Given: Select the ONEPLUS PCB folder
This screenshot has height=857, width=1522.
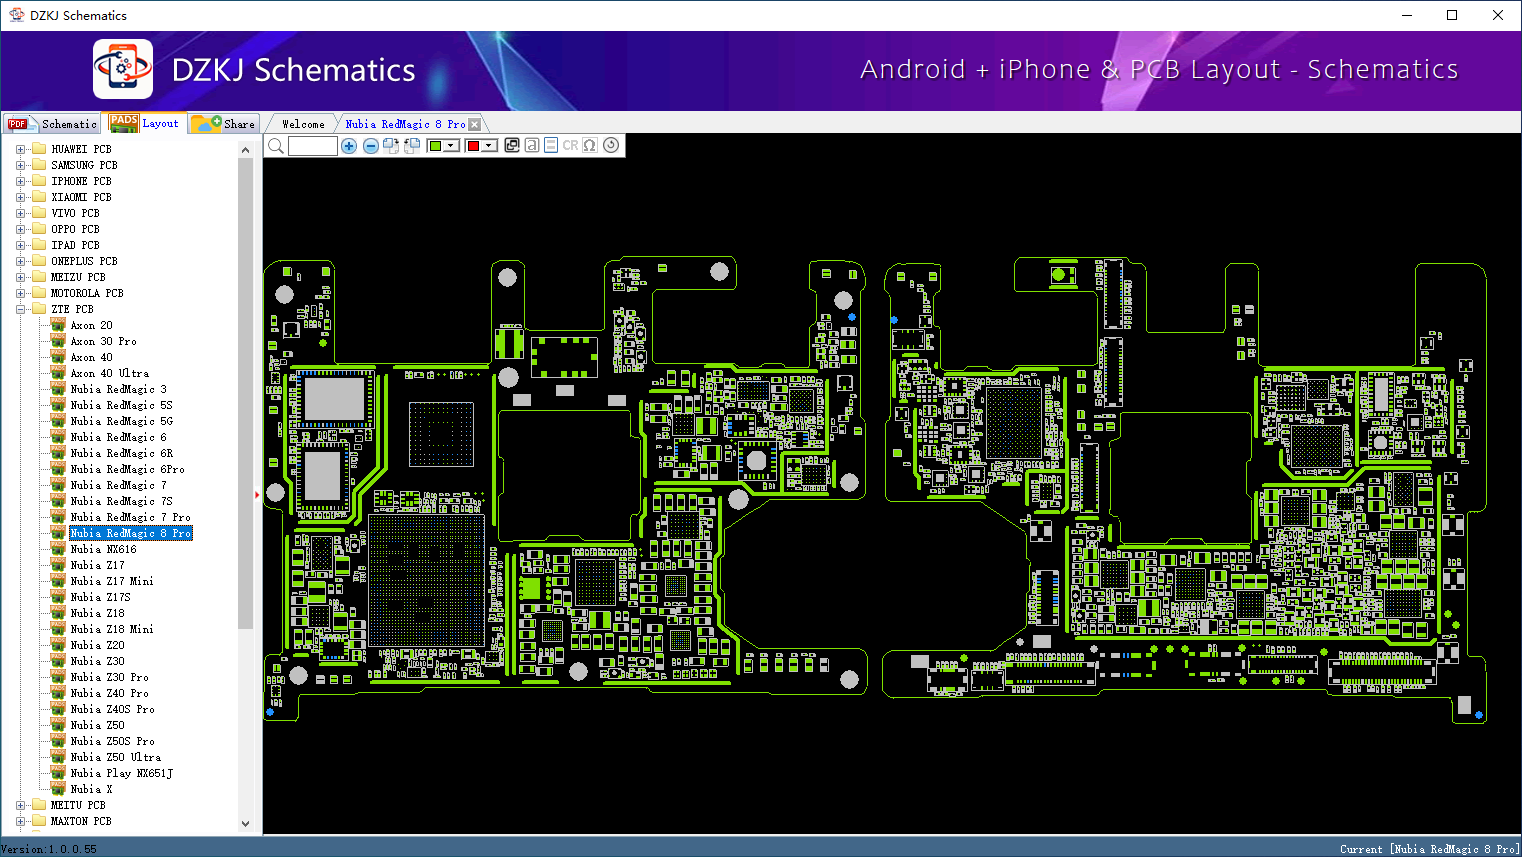Looking at the screenshot, I should 84,261.
